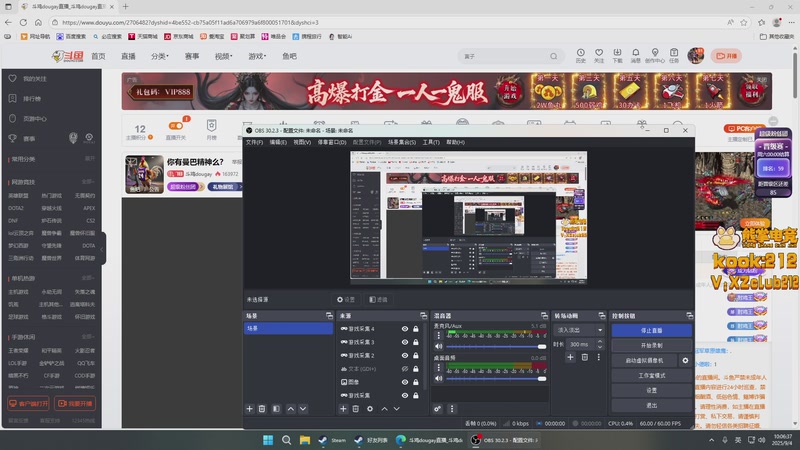Click 启动虚拟摄像机 virtual camera button
Viewport: 800px width, 450px height.
[x=644, y=360]
